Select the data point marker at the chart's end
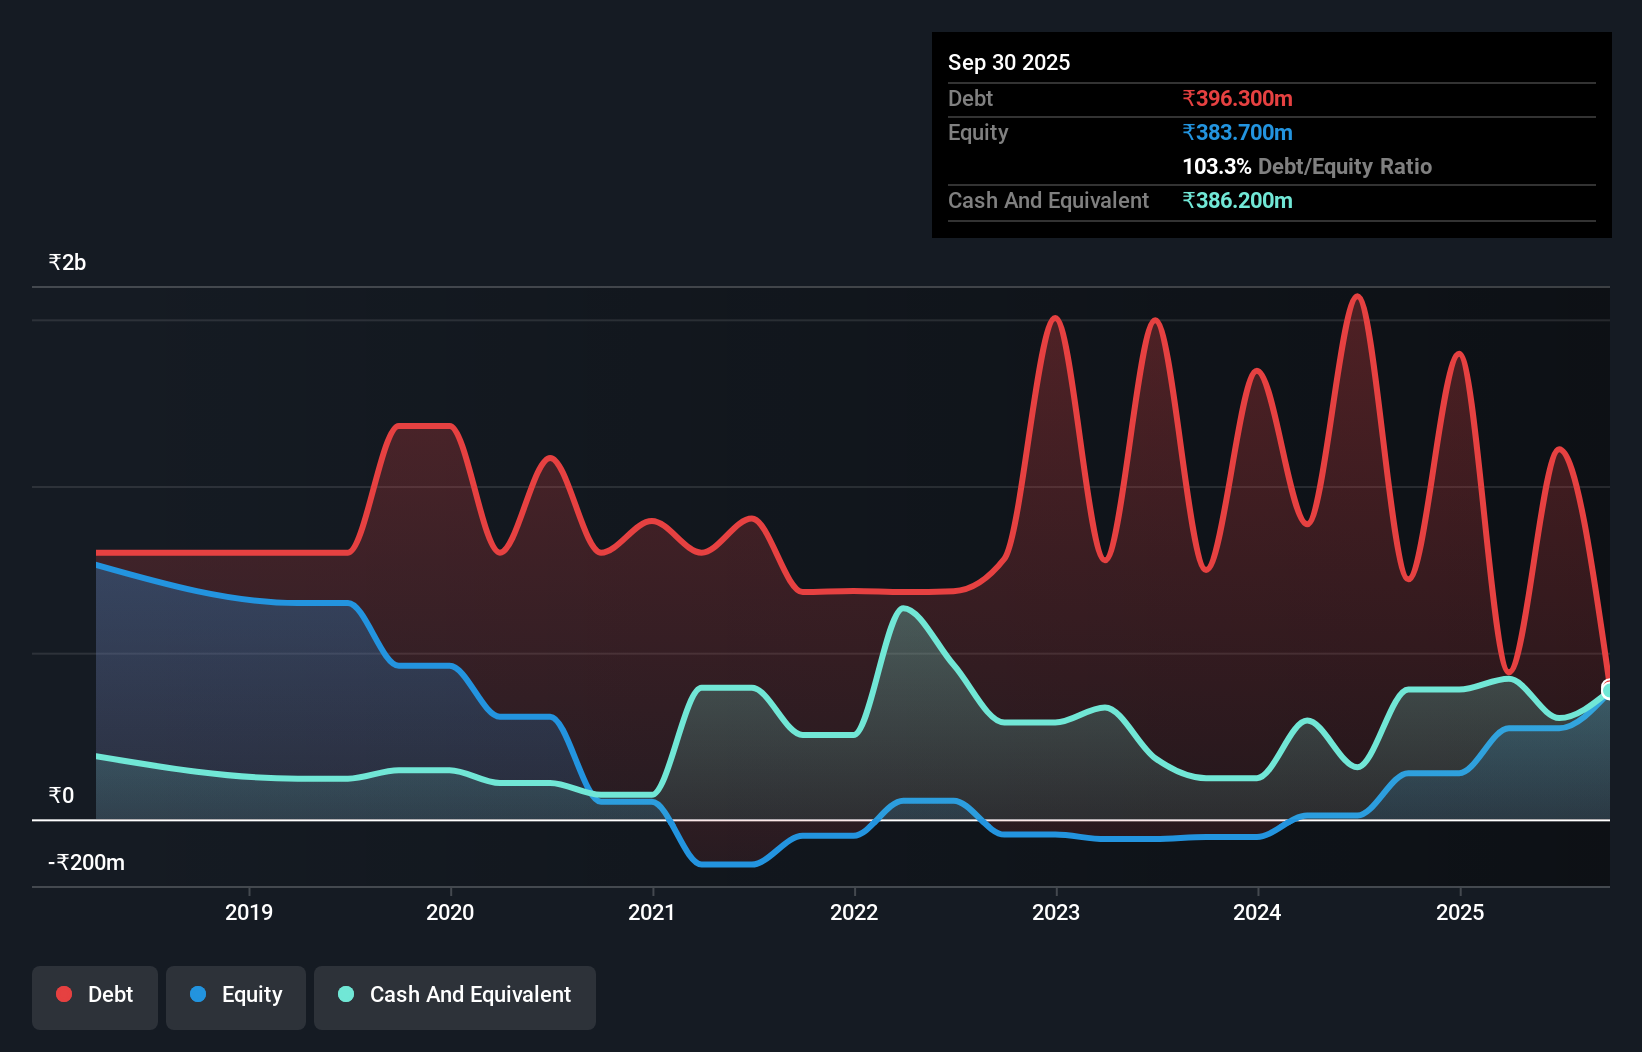This screenshot has width=1642, height=1052. (1608, 688)
